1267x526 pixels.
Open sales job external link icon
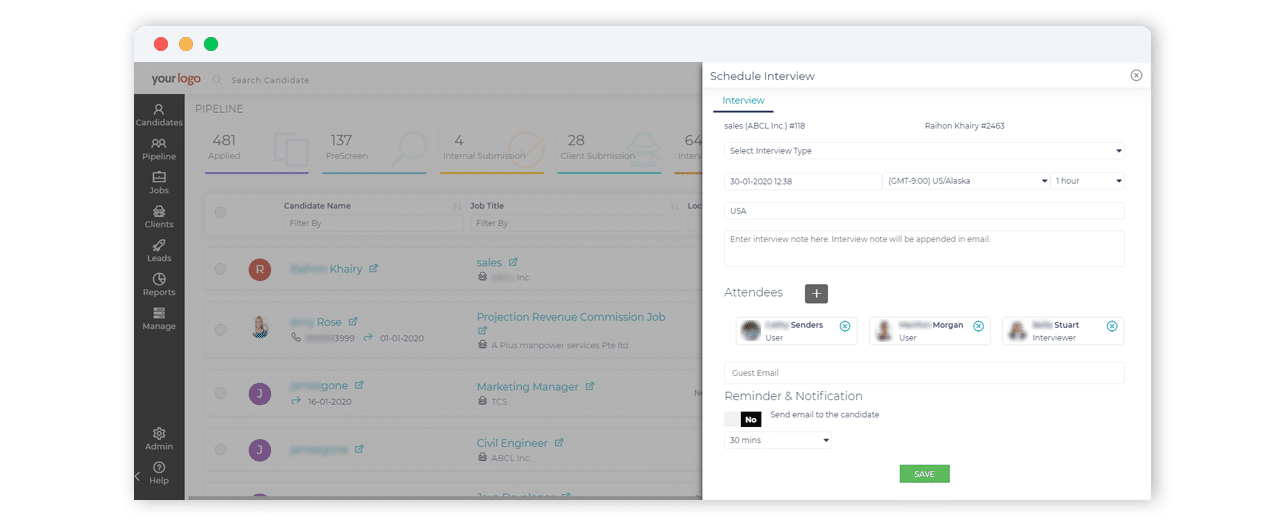[x=513, y=262]
